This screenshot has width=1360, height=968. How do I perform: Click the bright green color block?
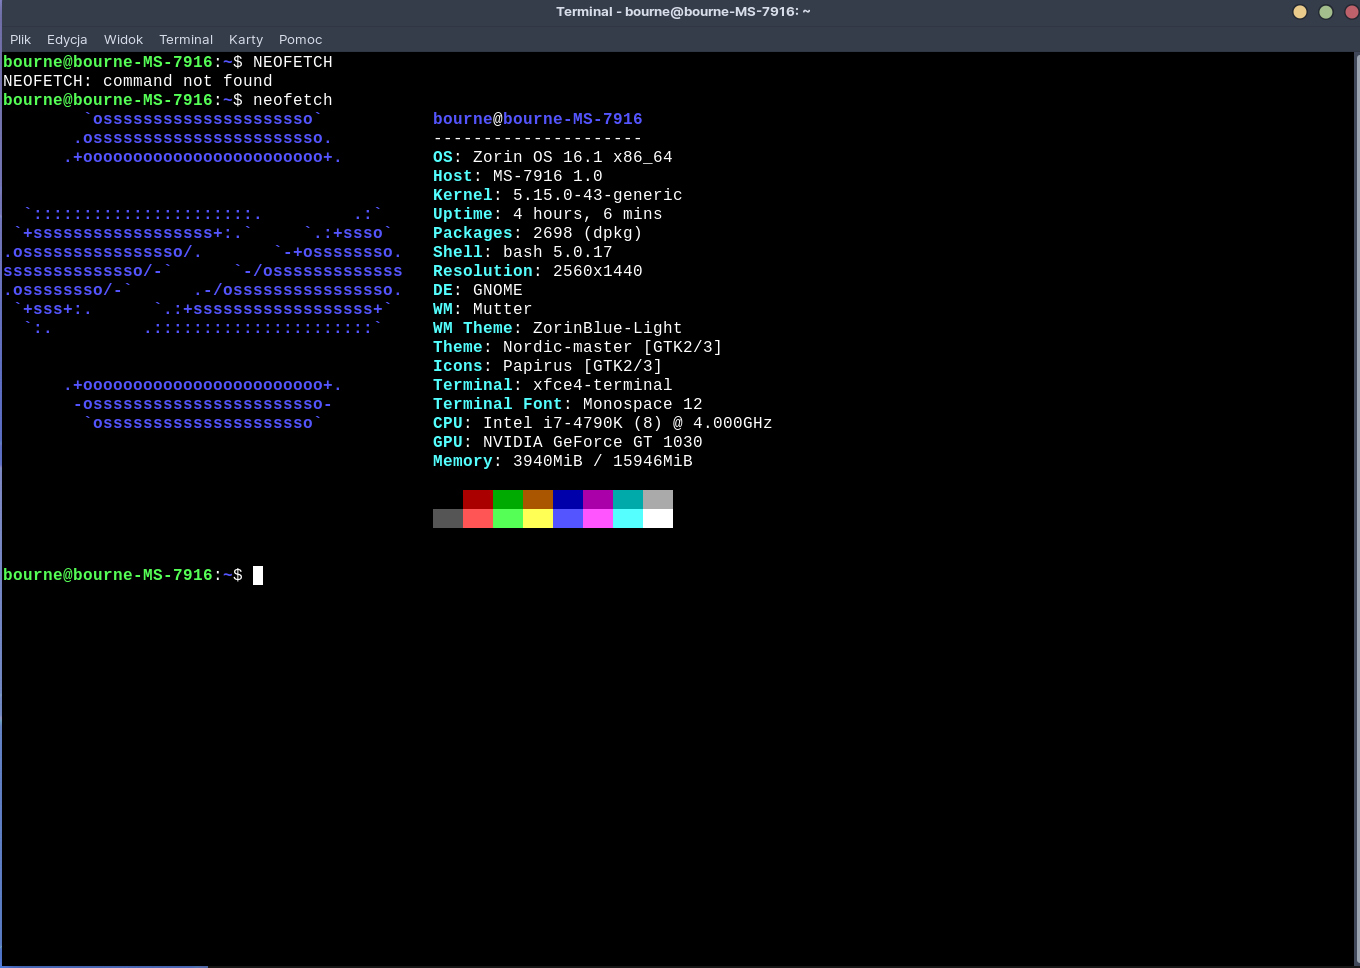(508, 518)
